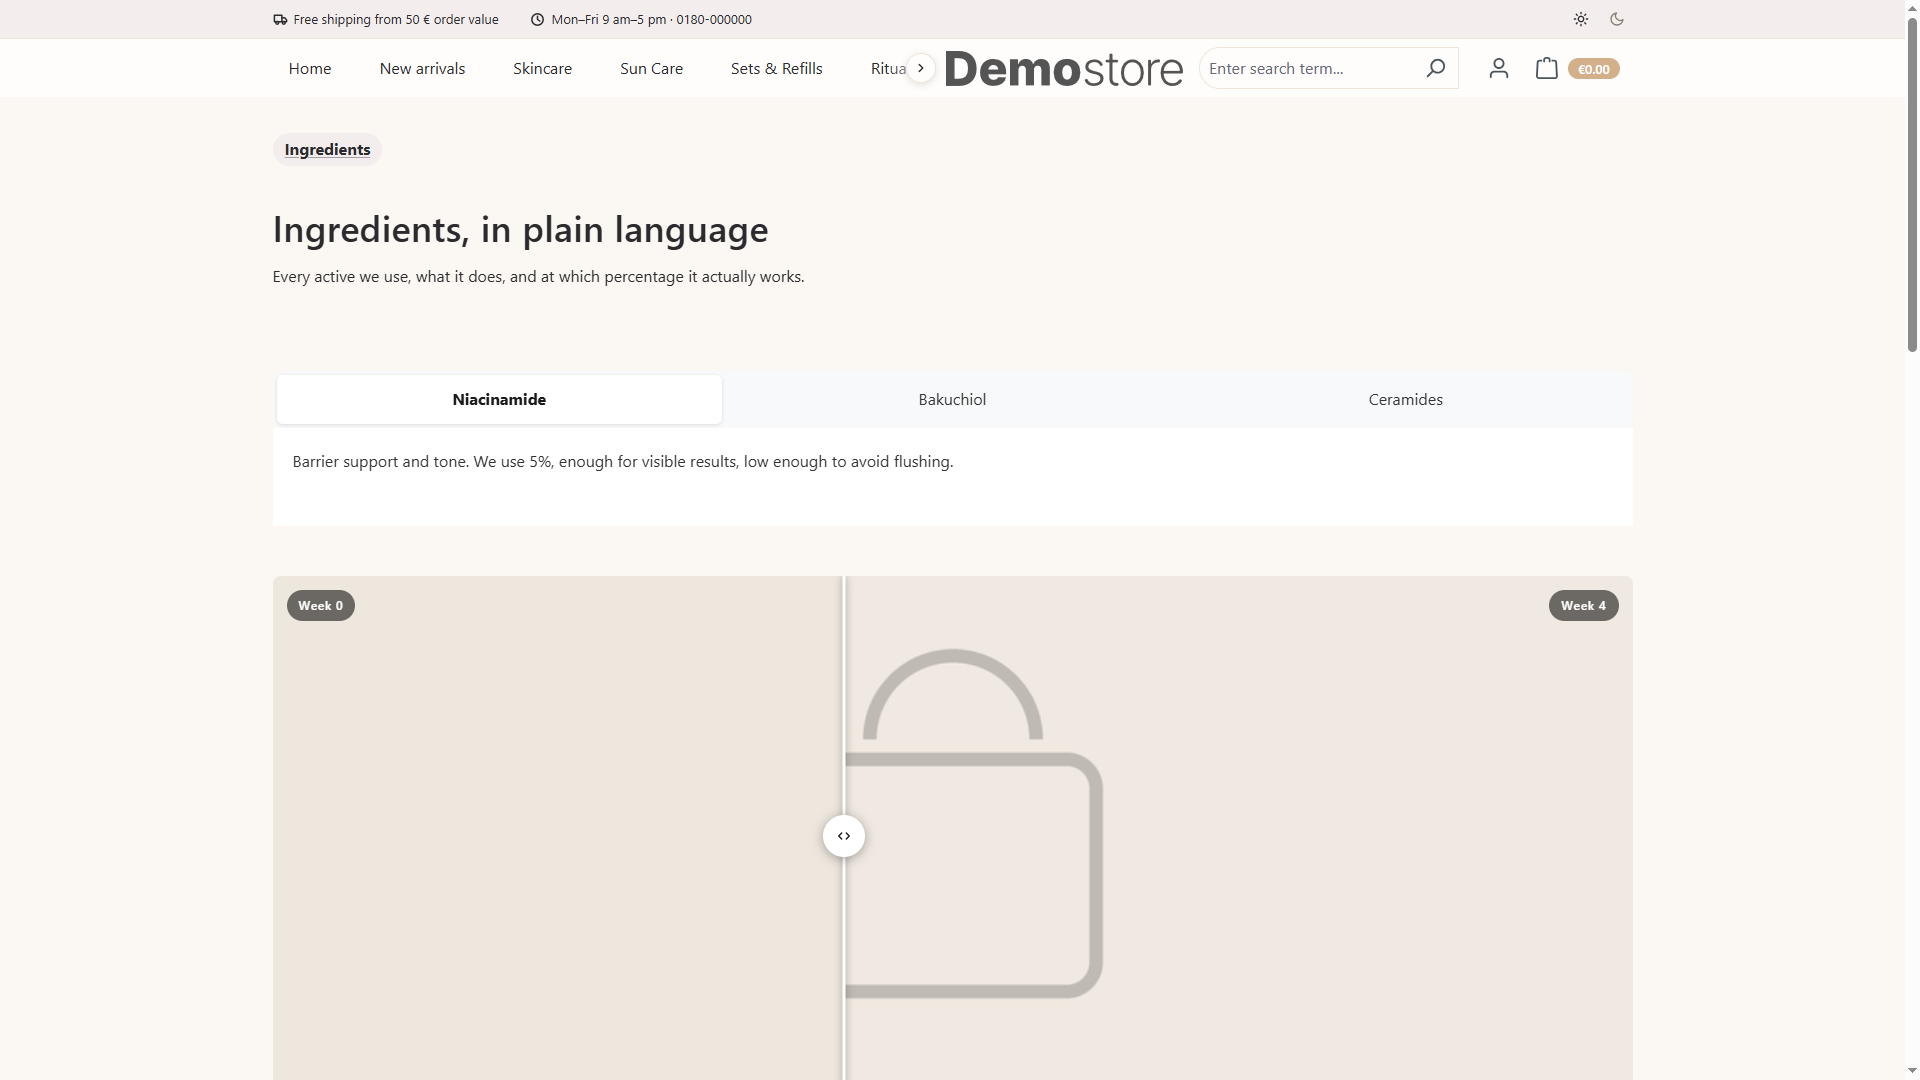Click the Week 4 label badge
The width and height of the screenshot is (1920, 1080).
pyautogui.click(x=1583, y=605)
